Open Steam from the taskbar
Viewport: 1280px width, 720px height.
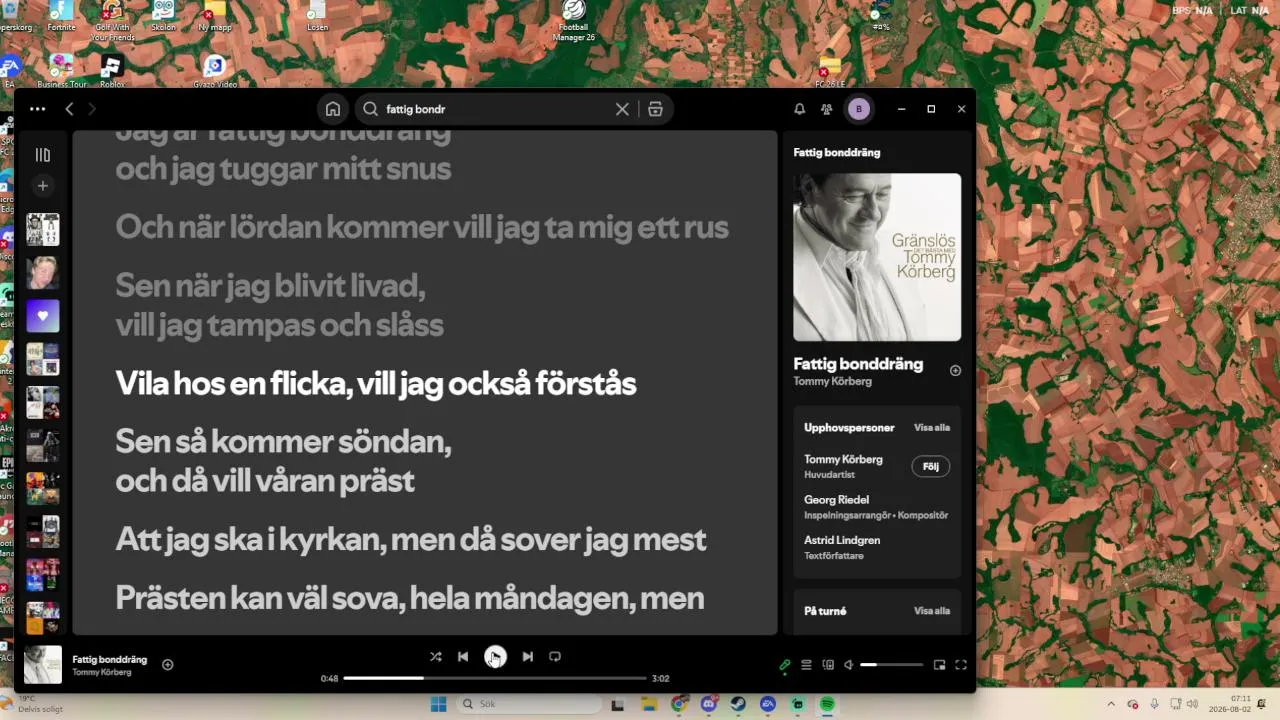[x=739, y=704]
